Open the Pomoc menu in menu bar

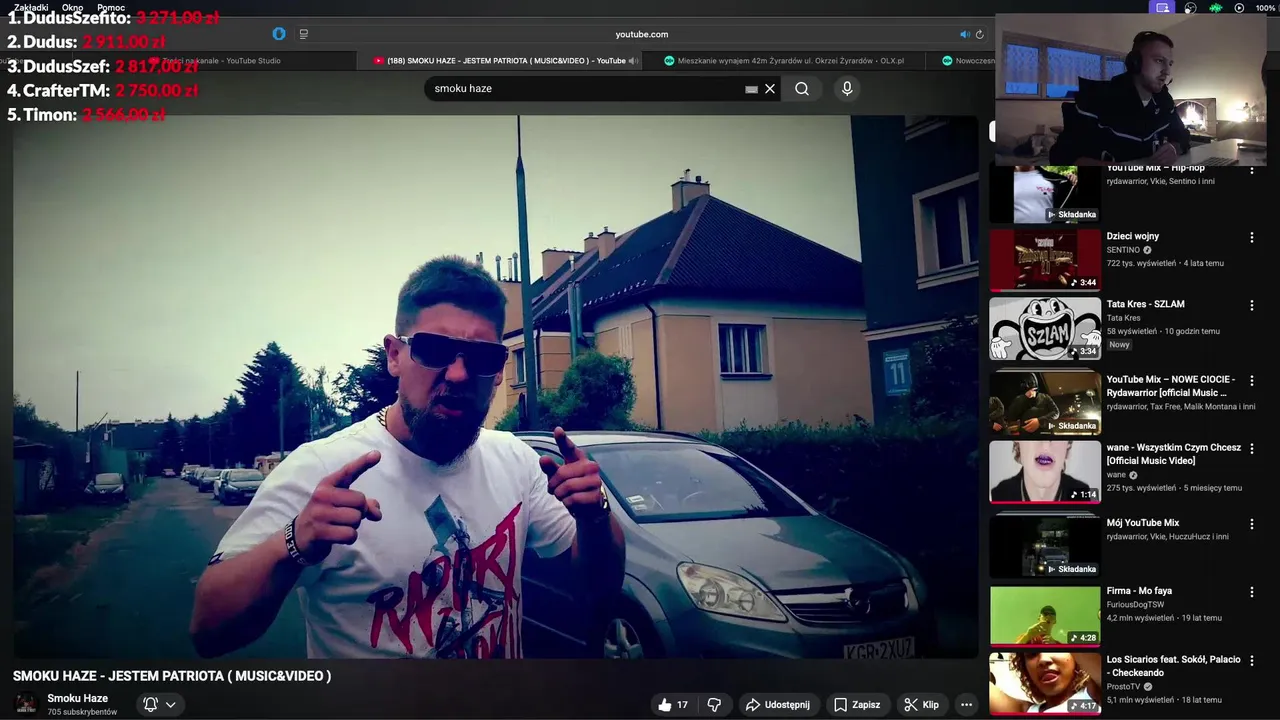pos(111,7)
